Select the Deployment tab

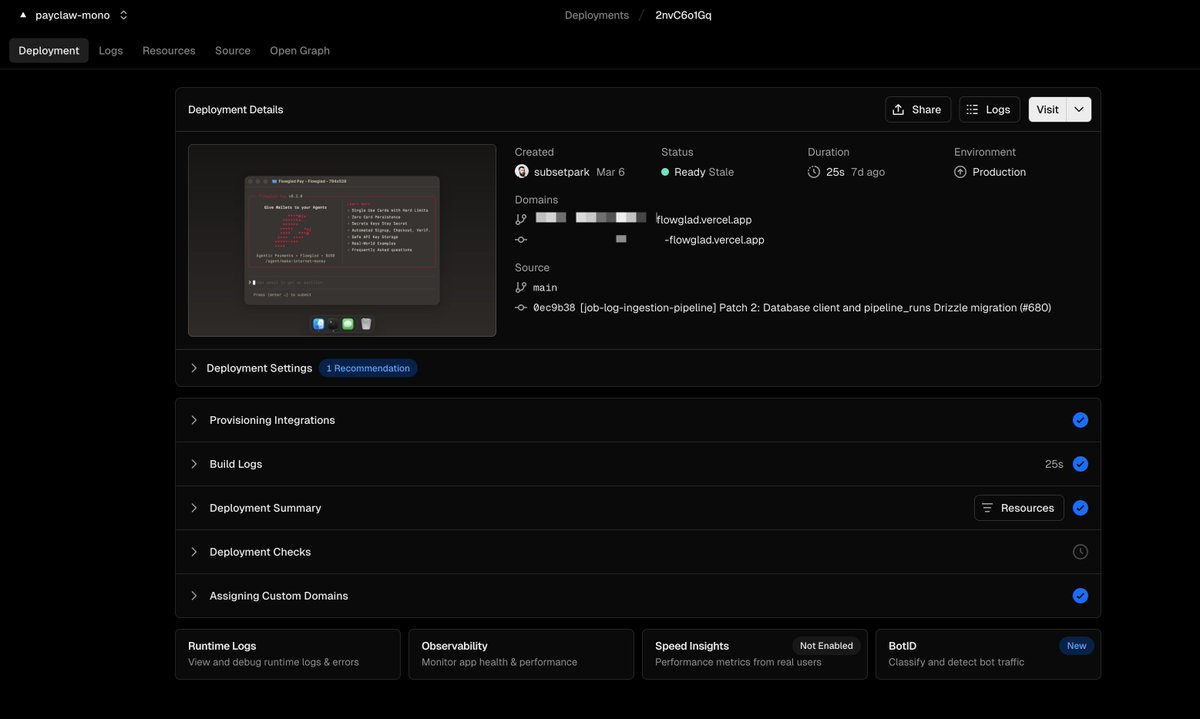coord(49,50)
